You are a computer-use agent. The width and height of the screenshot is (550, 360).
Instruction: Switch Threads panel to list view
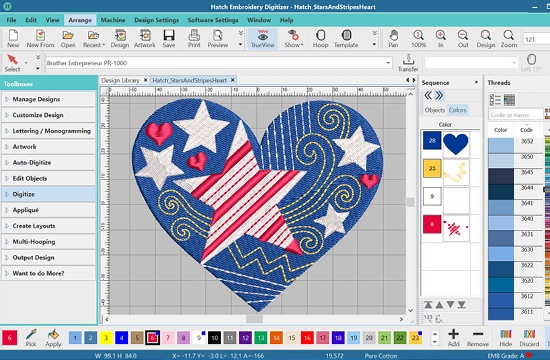495,100
